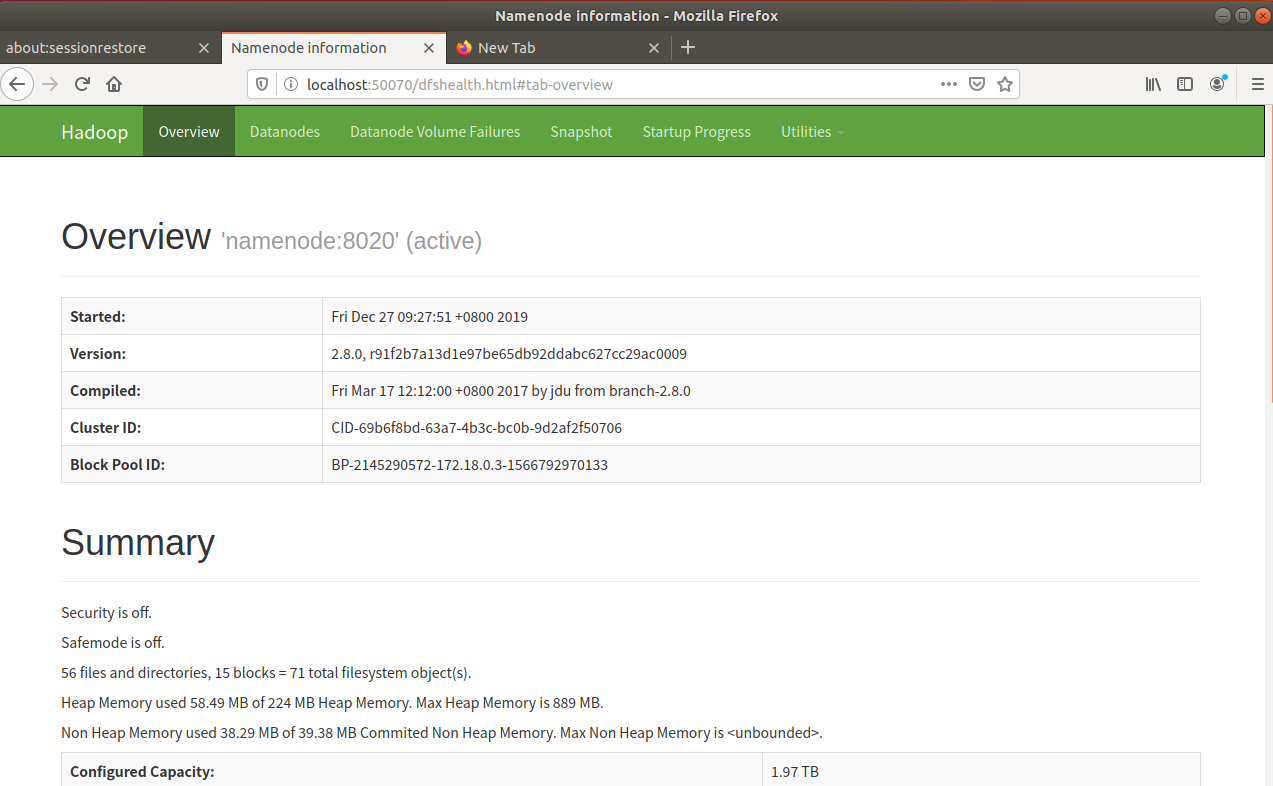Click the 'Configured Capacity:' label
Viewport: 1273px width, 786px height.
pos(142,772)
